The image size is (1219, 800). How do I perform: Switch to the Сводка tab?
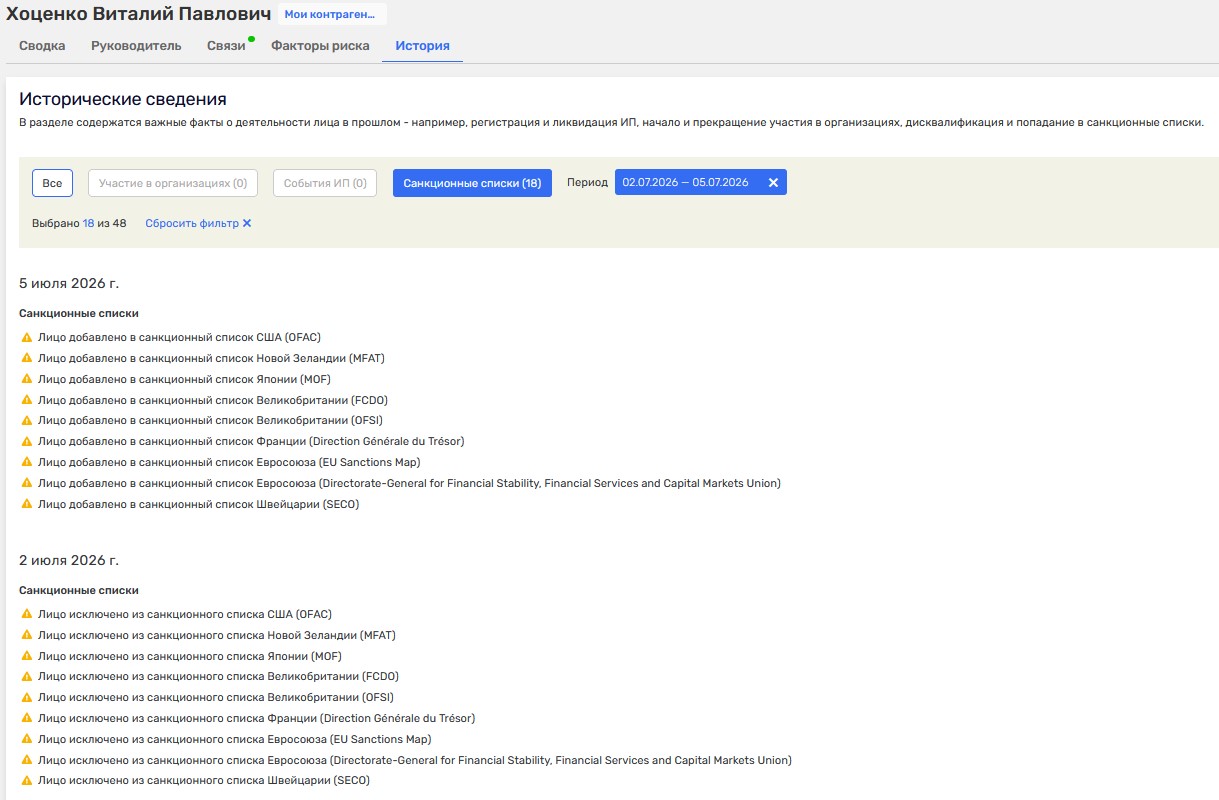[42, 46]
